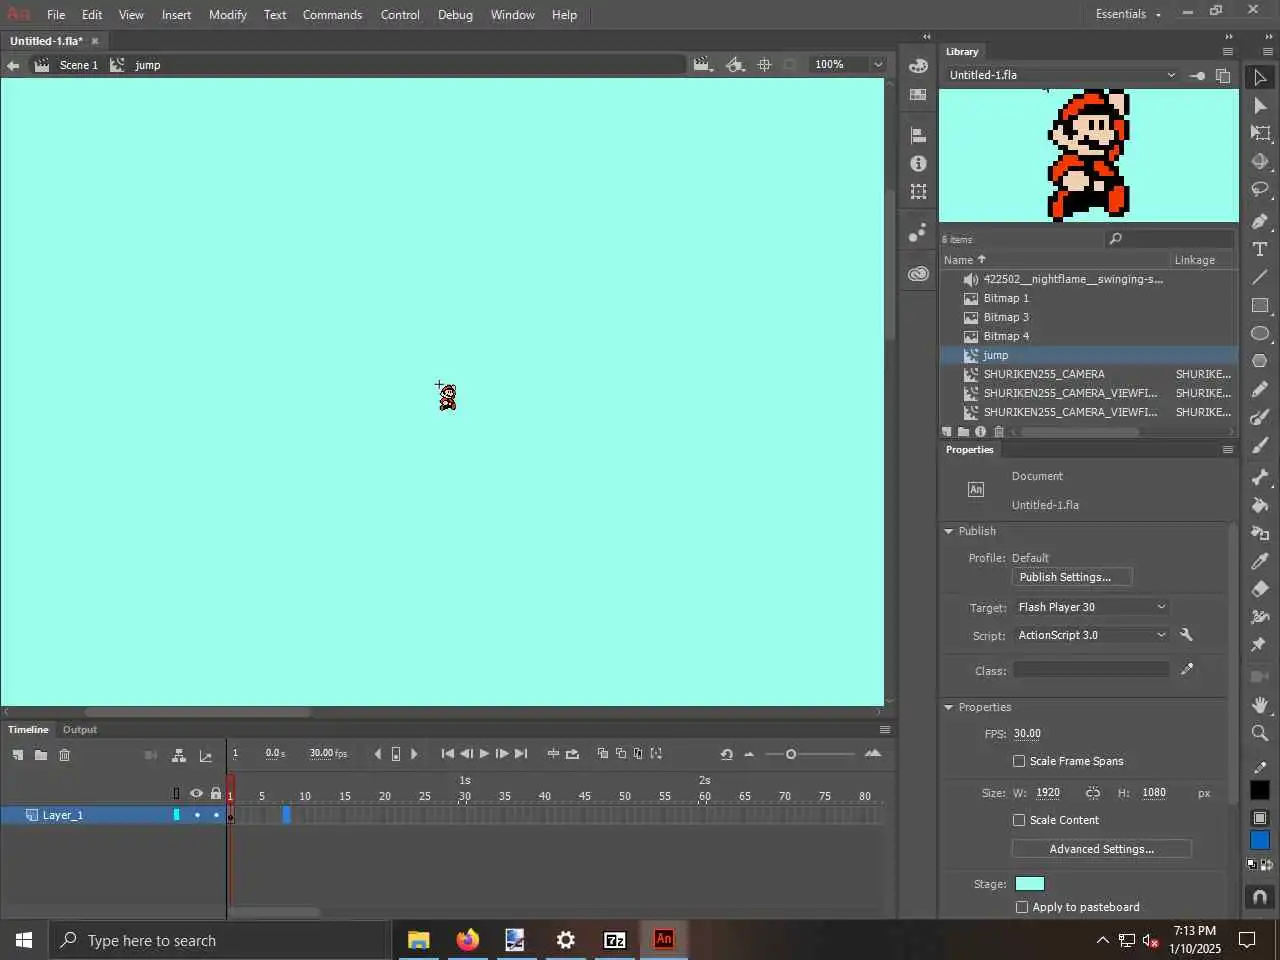
Task: Open the Essentials workspace dropdown
Action: pyautogui.click(x=1128, y=14)
